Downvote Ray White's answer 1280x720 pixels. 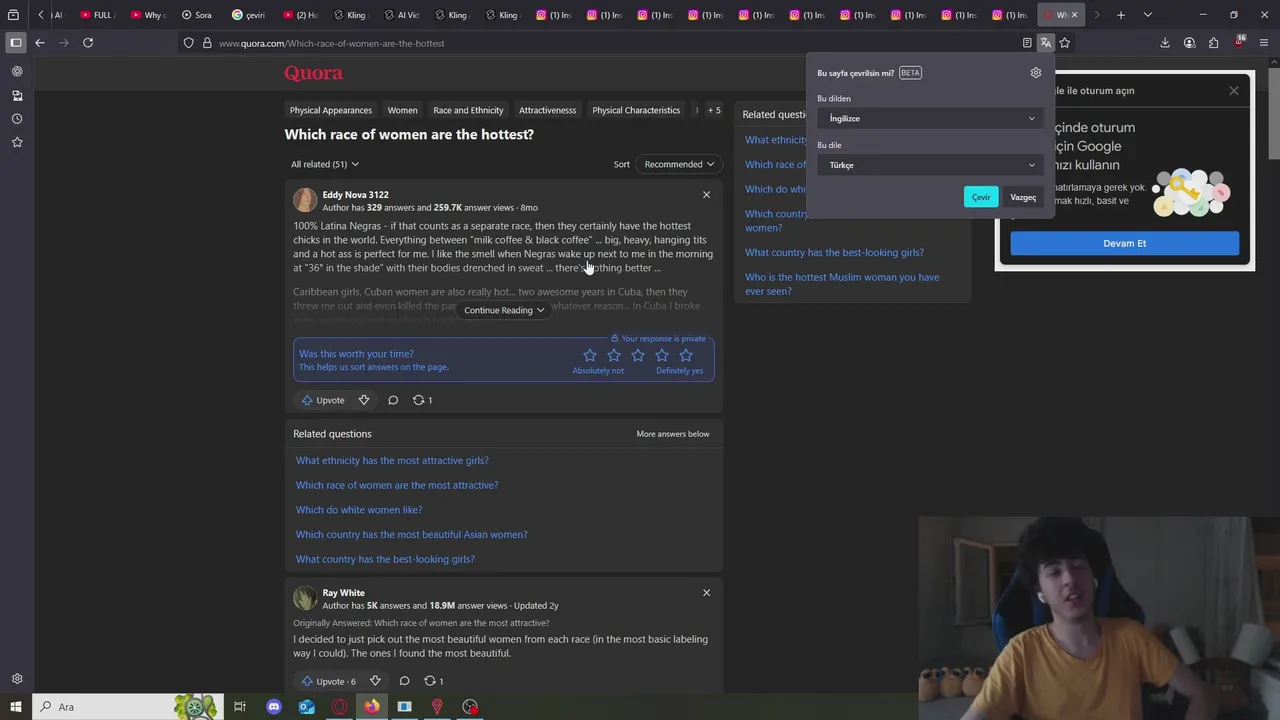coord(375,681)
